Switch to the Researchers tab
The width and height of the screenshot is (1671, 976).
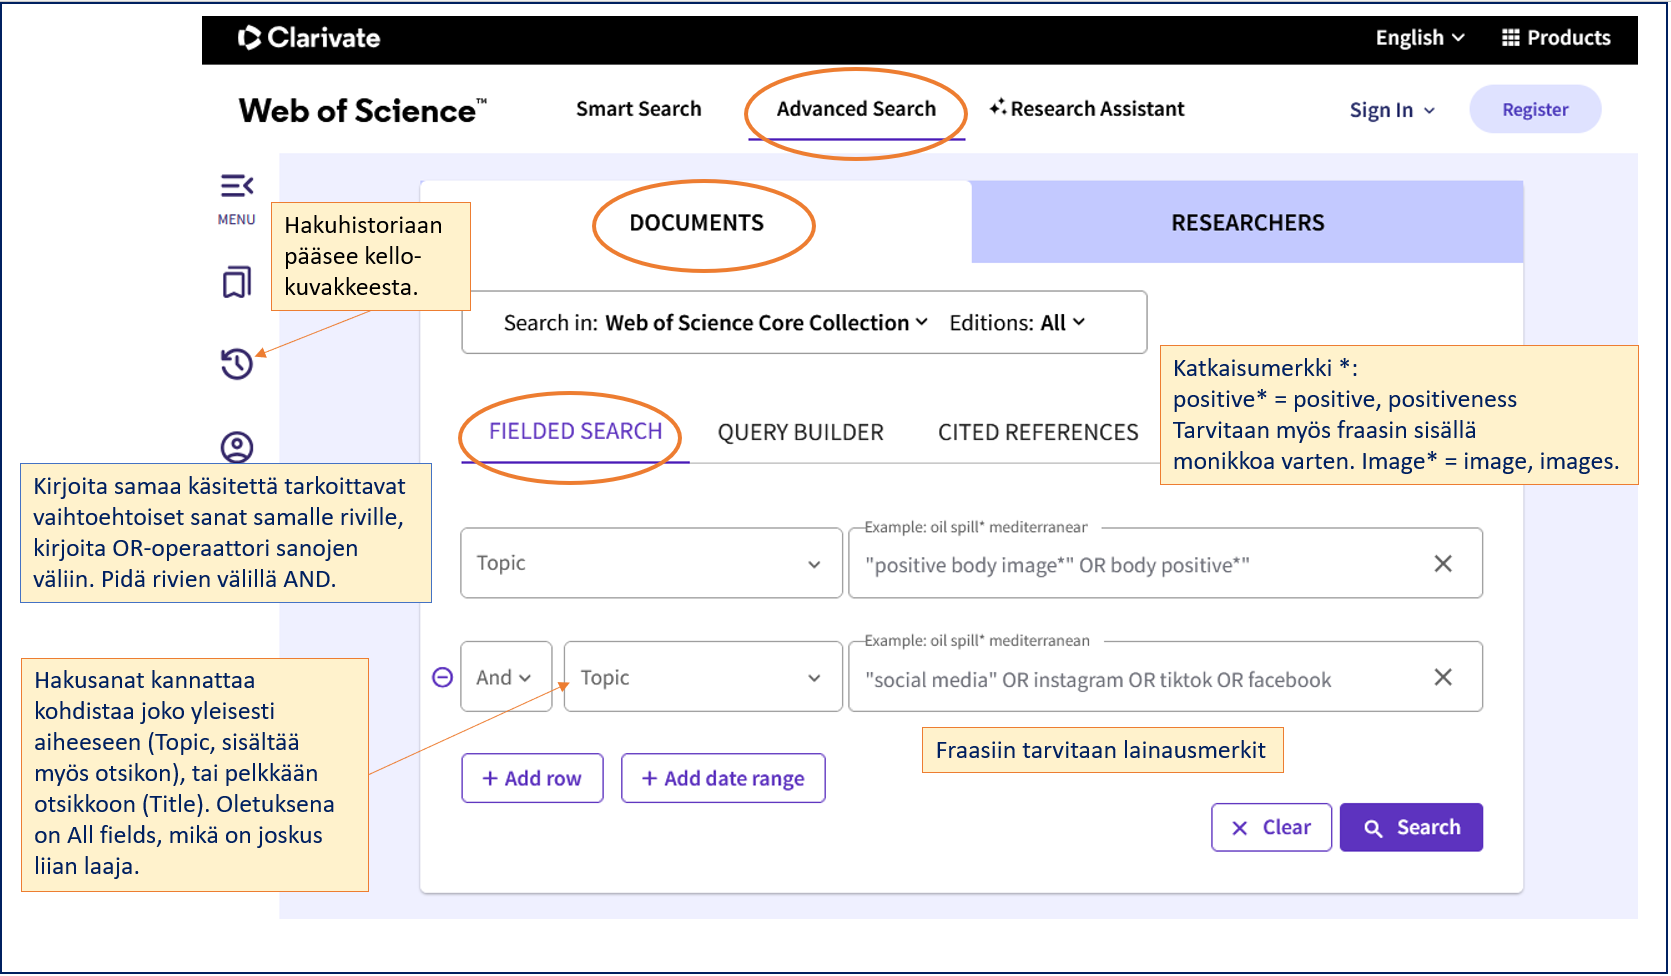(1246, 222)
